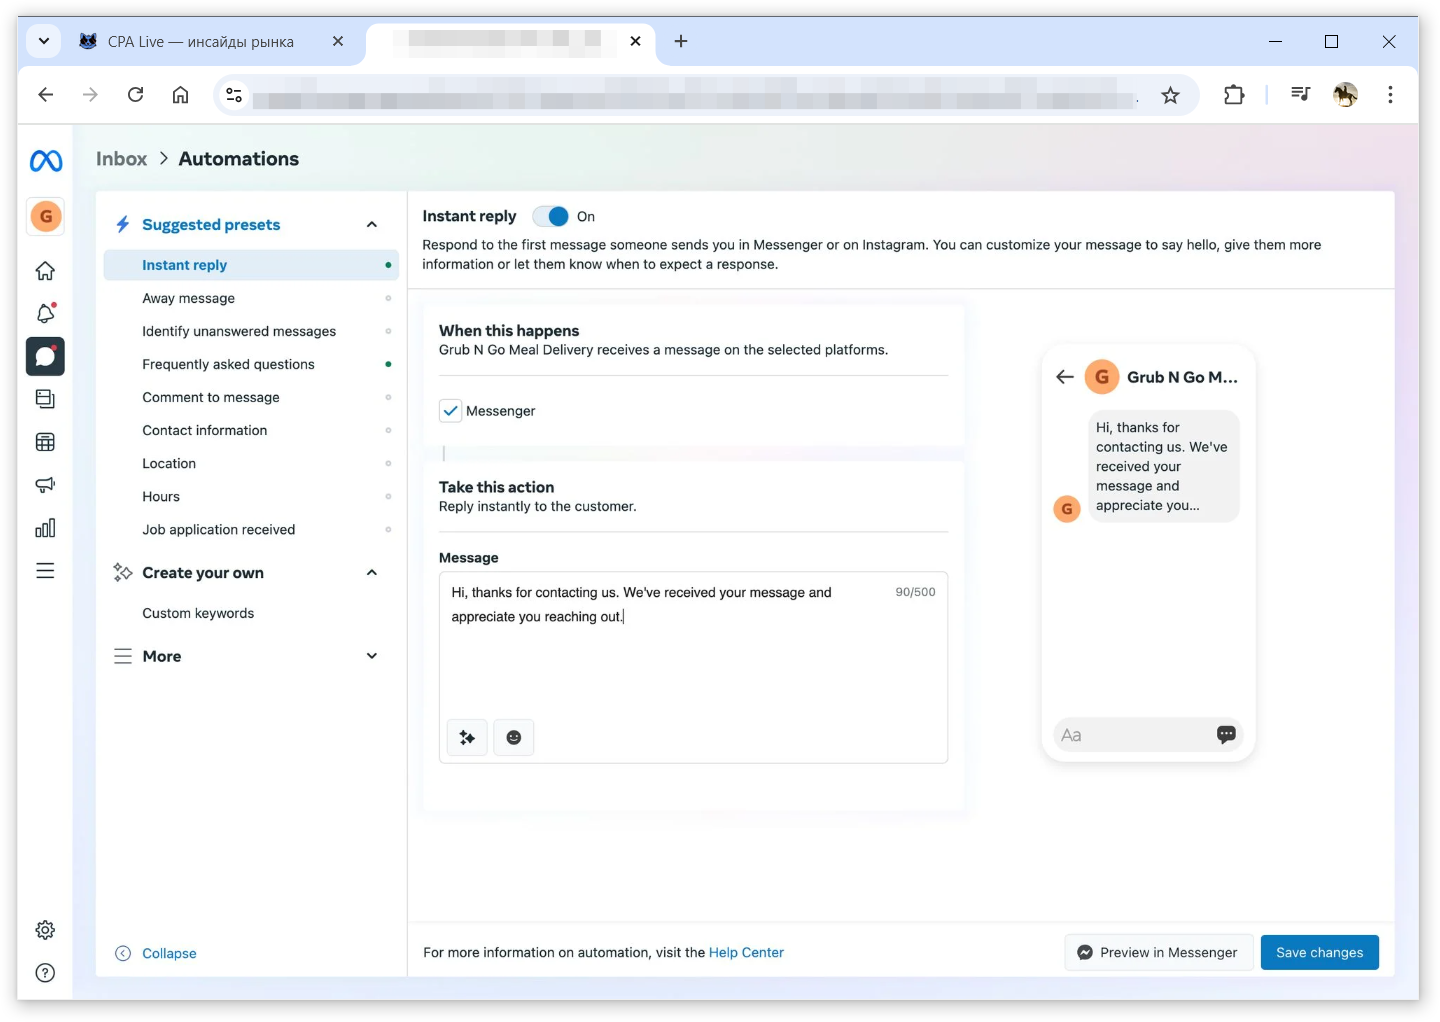
Task: Open the Planner grid icon in sidebar
Action: (x=45, y=442)
